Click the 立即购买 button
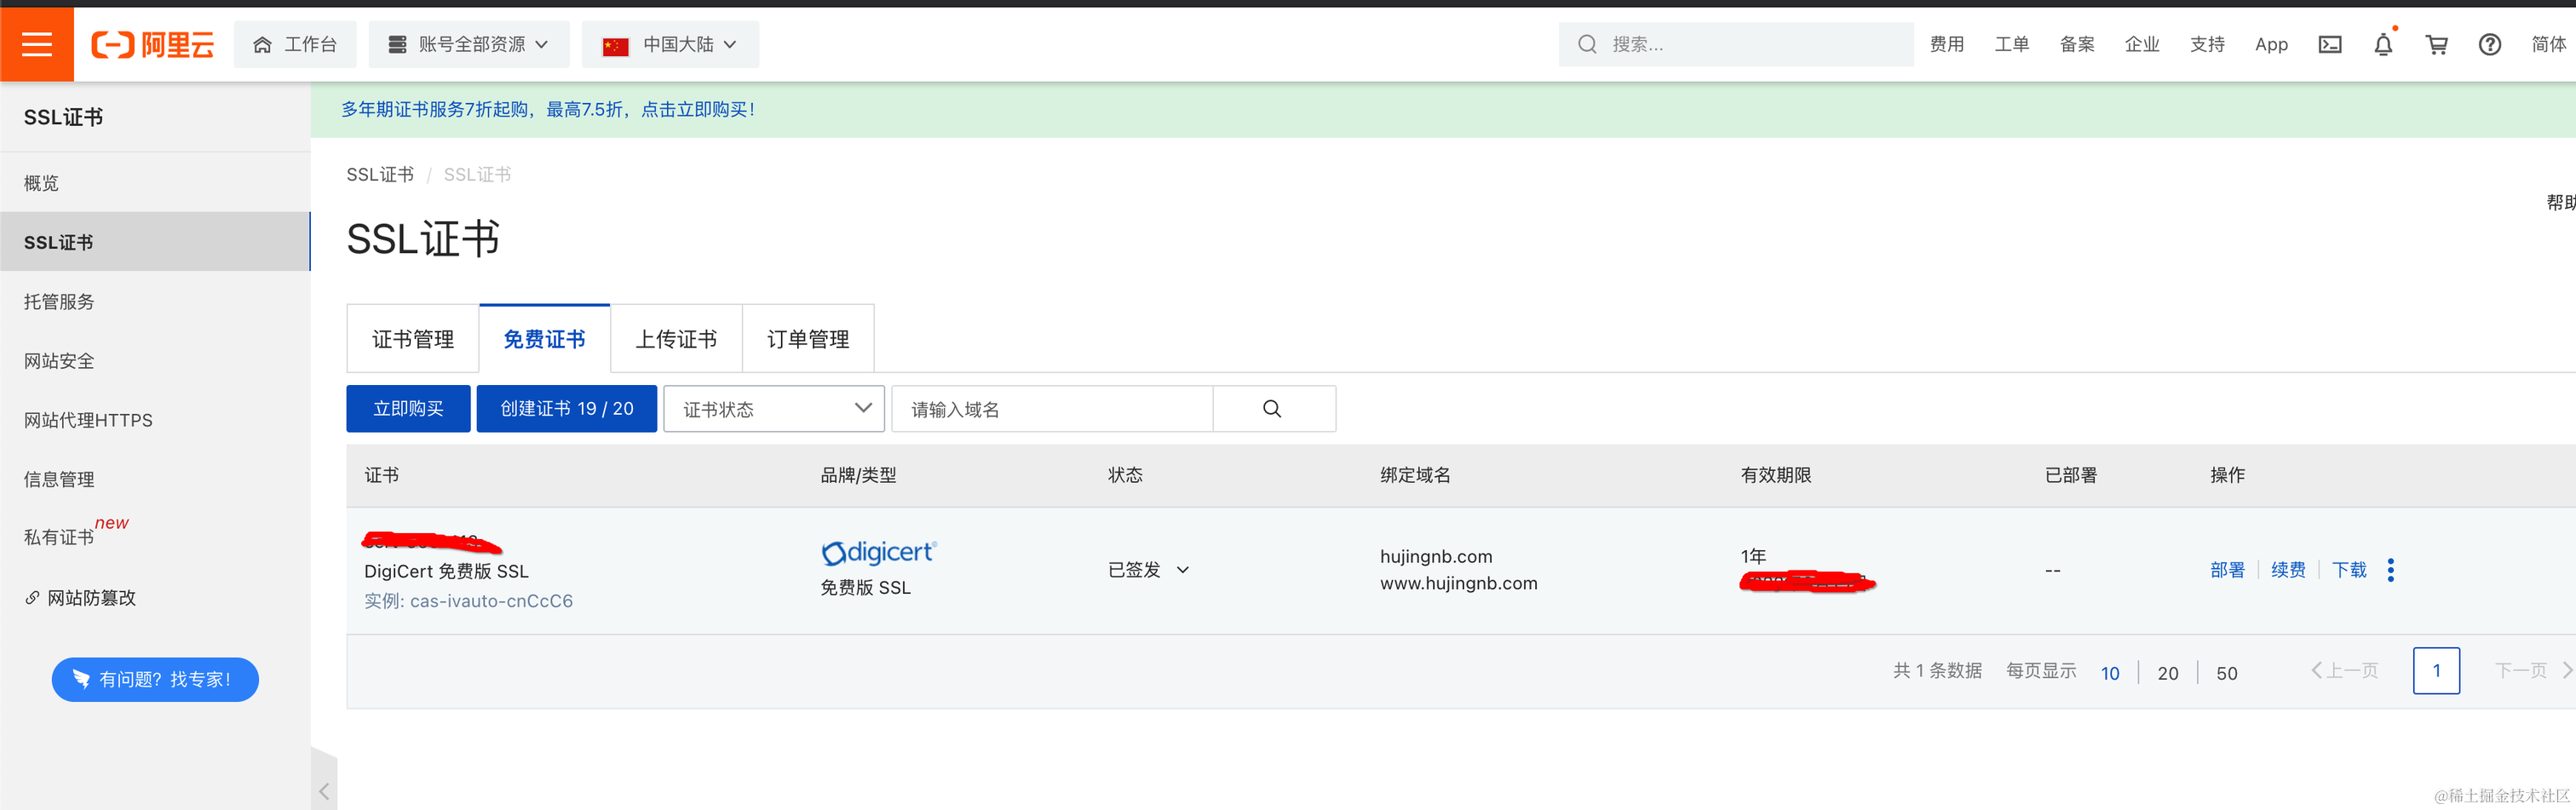 (x=408, y=409)
